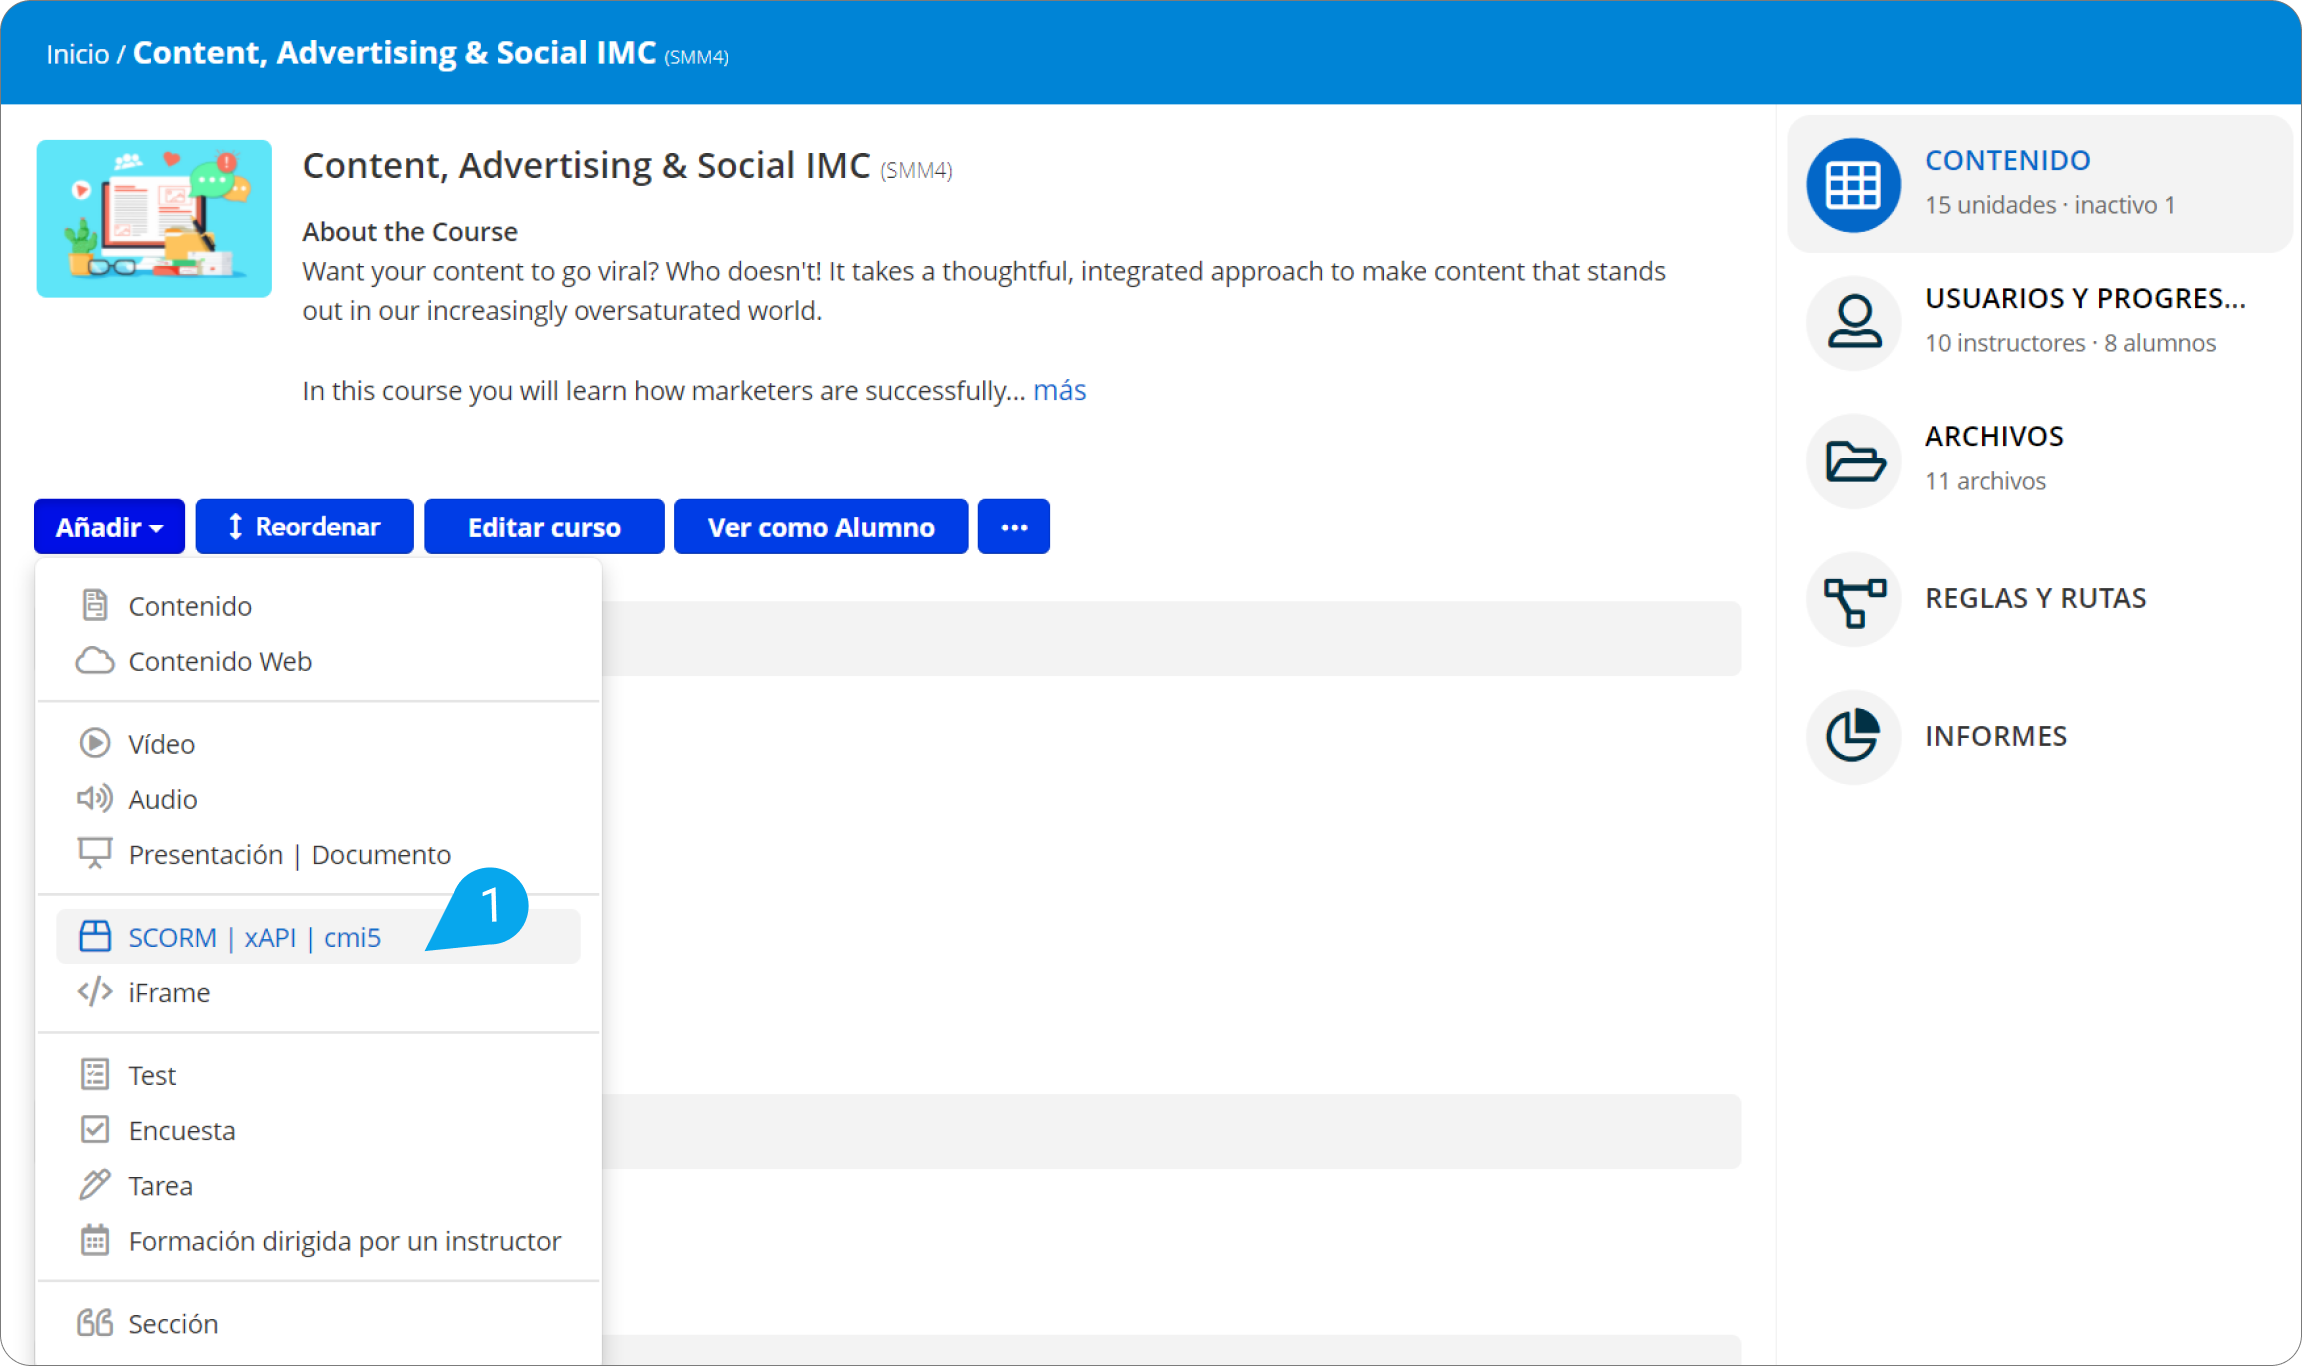Expand course description with más link
The image size is (2302, 1366).
tap(1059, 391)
